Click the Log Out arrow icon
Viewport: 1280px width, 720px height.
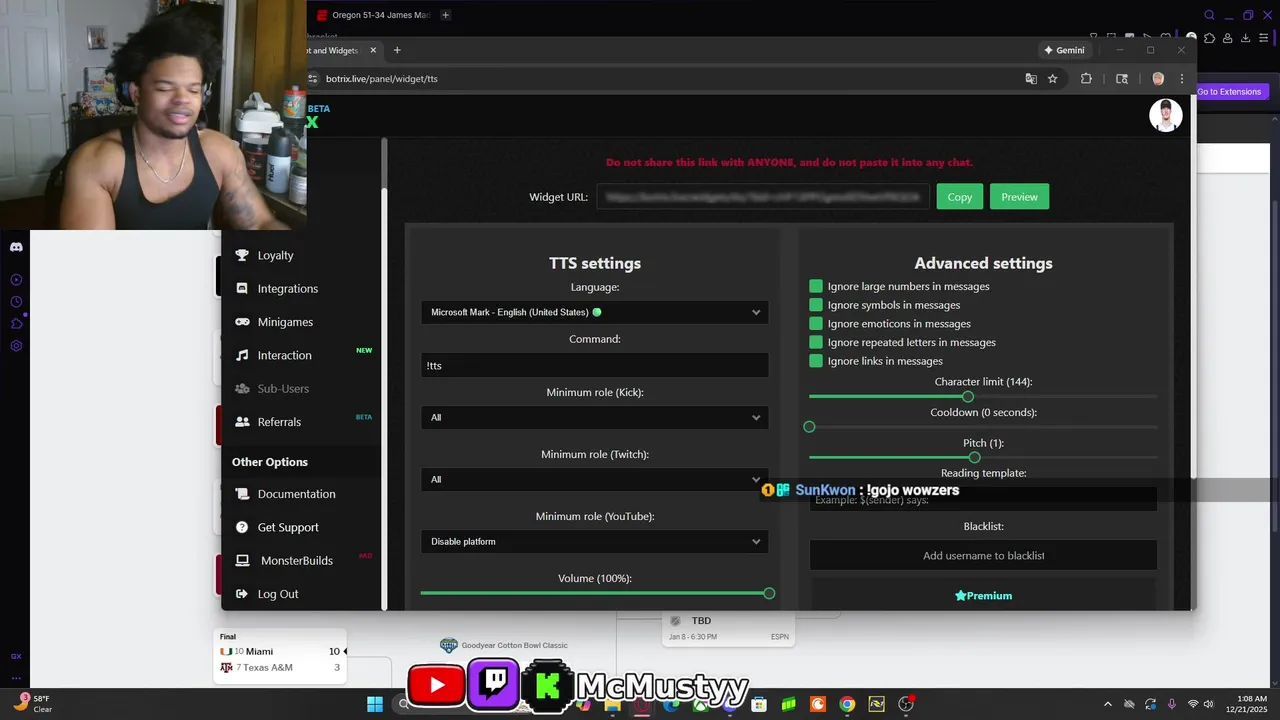click(x=241, y=594)
